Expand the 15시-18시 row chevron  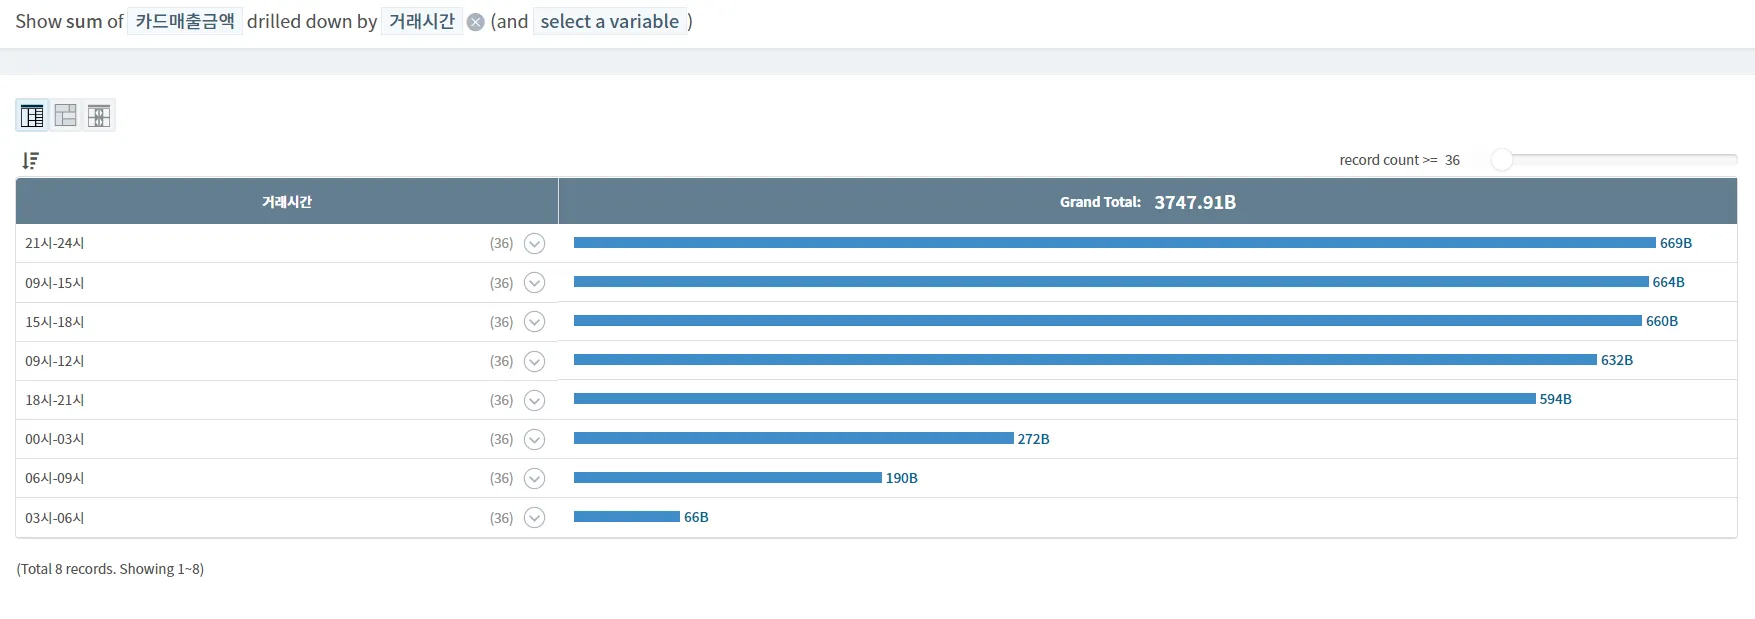click(535, 322)
